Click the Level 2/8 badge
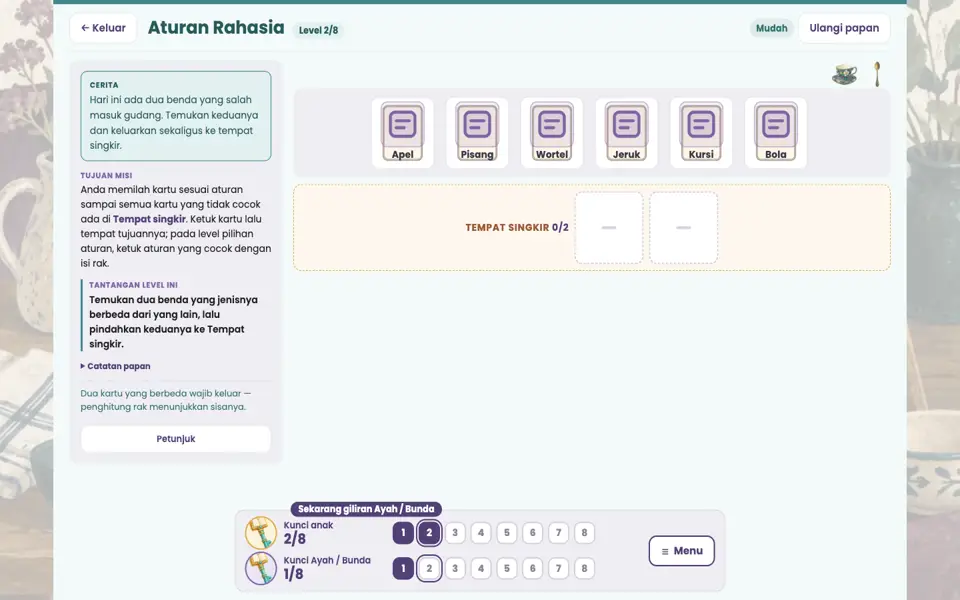 (x=318, y=30)
